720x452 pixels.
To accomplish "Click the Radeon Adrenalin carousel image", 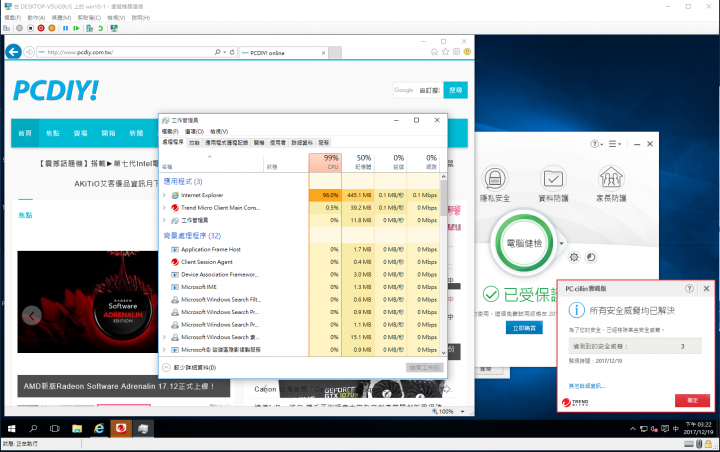I will [x=88, y=302].
